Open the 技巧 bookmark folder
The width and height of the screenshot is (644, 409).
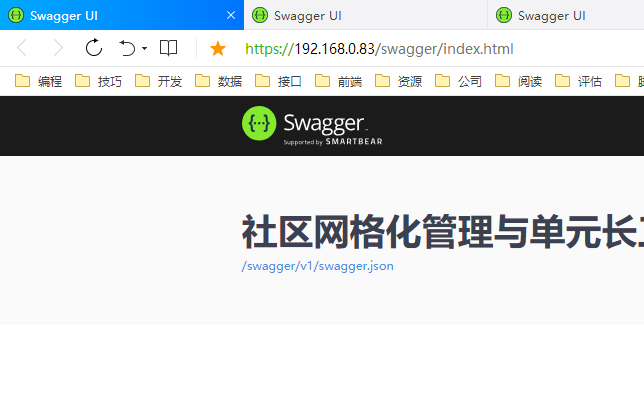pos(99,81)
